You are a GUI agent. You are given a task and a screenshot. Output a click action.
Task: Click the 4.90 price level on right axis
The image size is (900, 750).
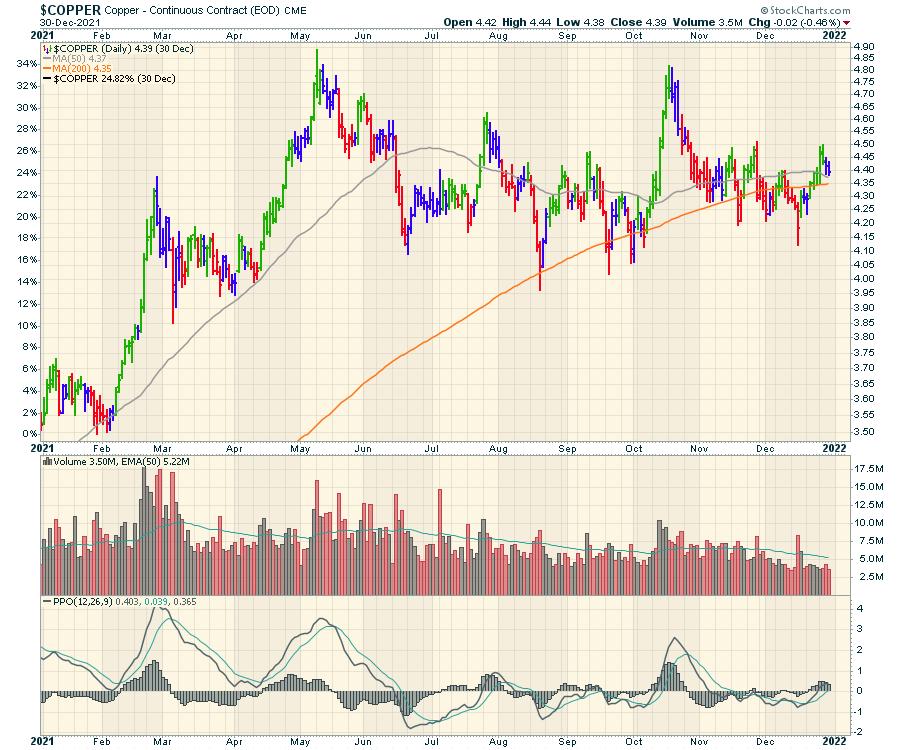click(x=863, y=47)
